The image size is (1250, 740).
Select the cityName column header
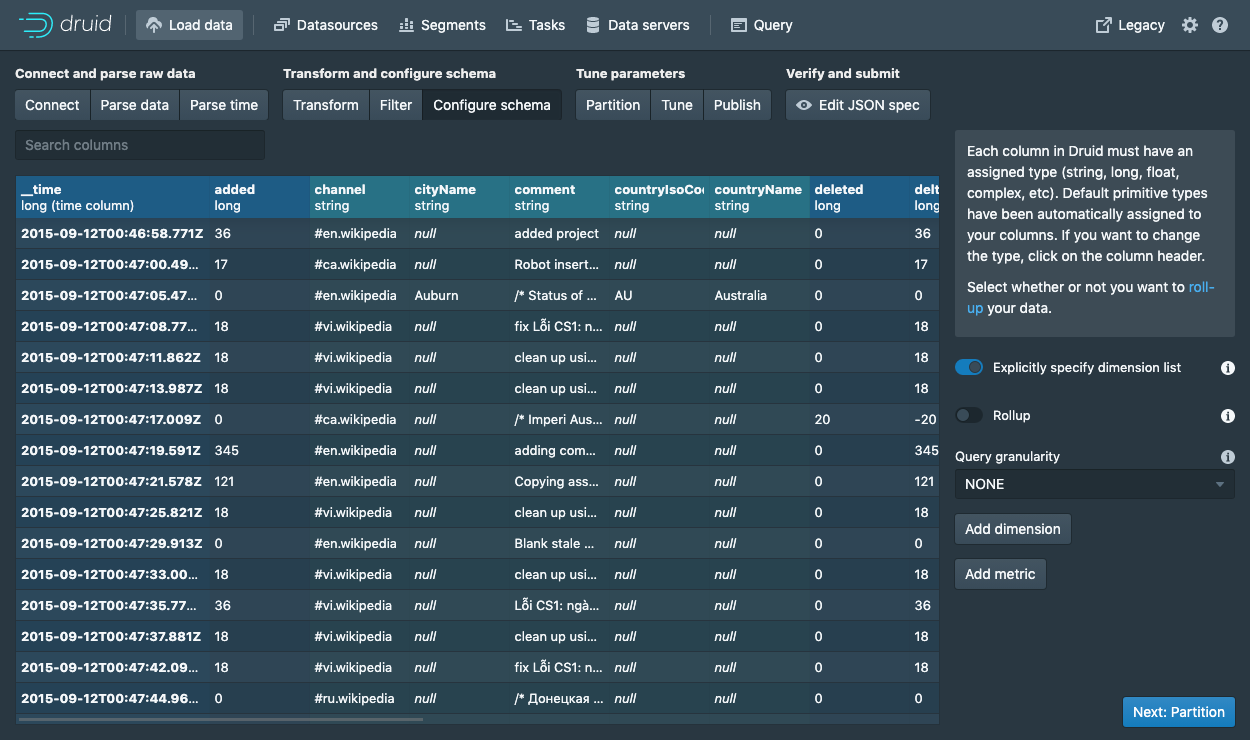[460, 197]
